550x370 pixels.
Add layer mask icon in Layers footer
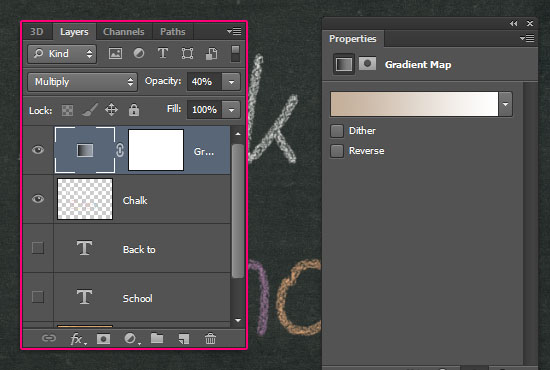pos(103,339)
